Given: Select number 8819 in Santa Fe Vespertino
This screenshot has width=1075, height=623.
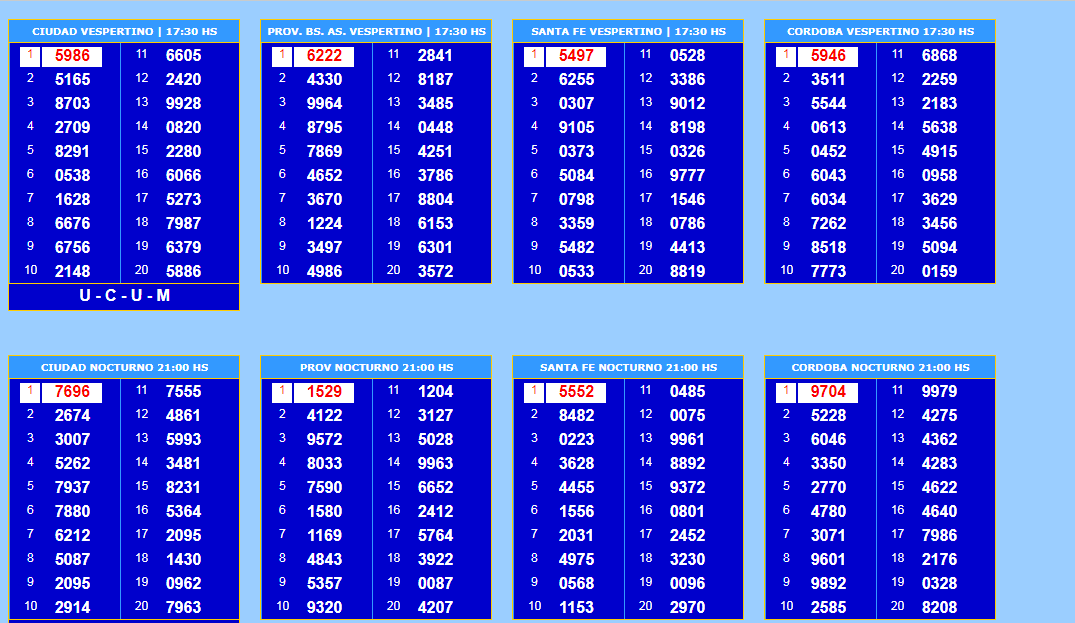Looking at the screenshot, I should 687,271.
